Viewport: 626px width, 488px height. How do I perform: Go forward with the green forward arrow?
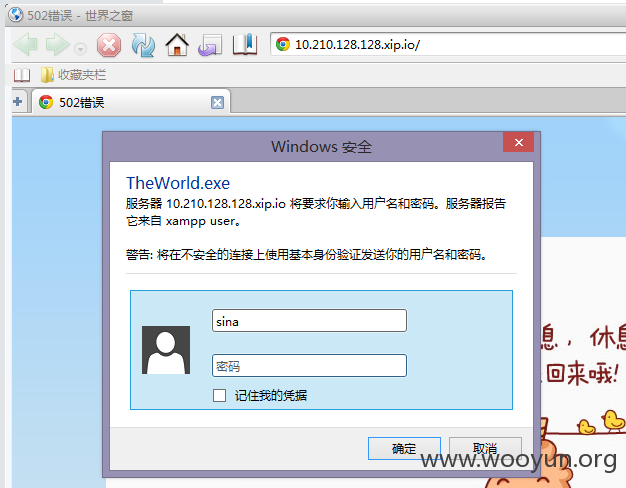tap(57, 44)
